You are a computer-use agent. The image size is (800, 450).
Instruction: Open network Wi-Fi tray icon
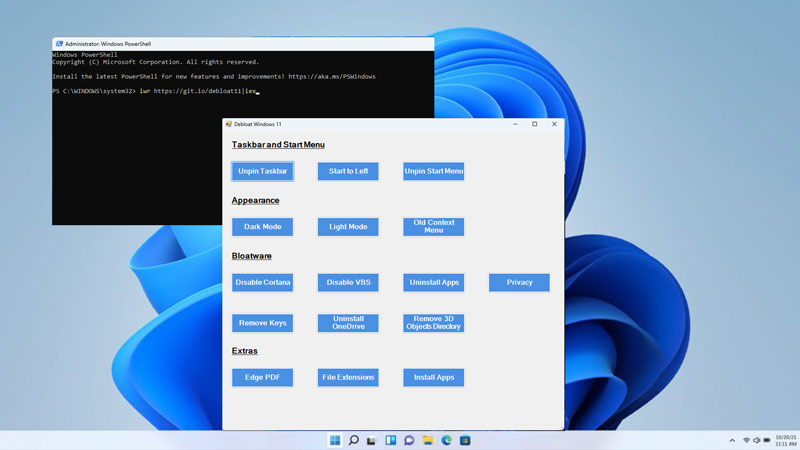point(746,440)
